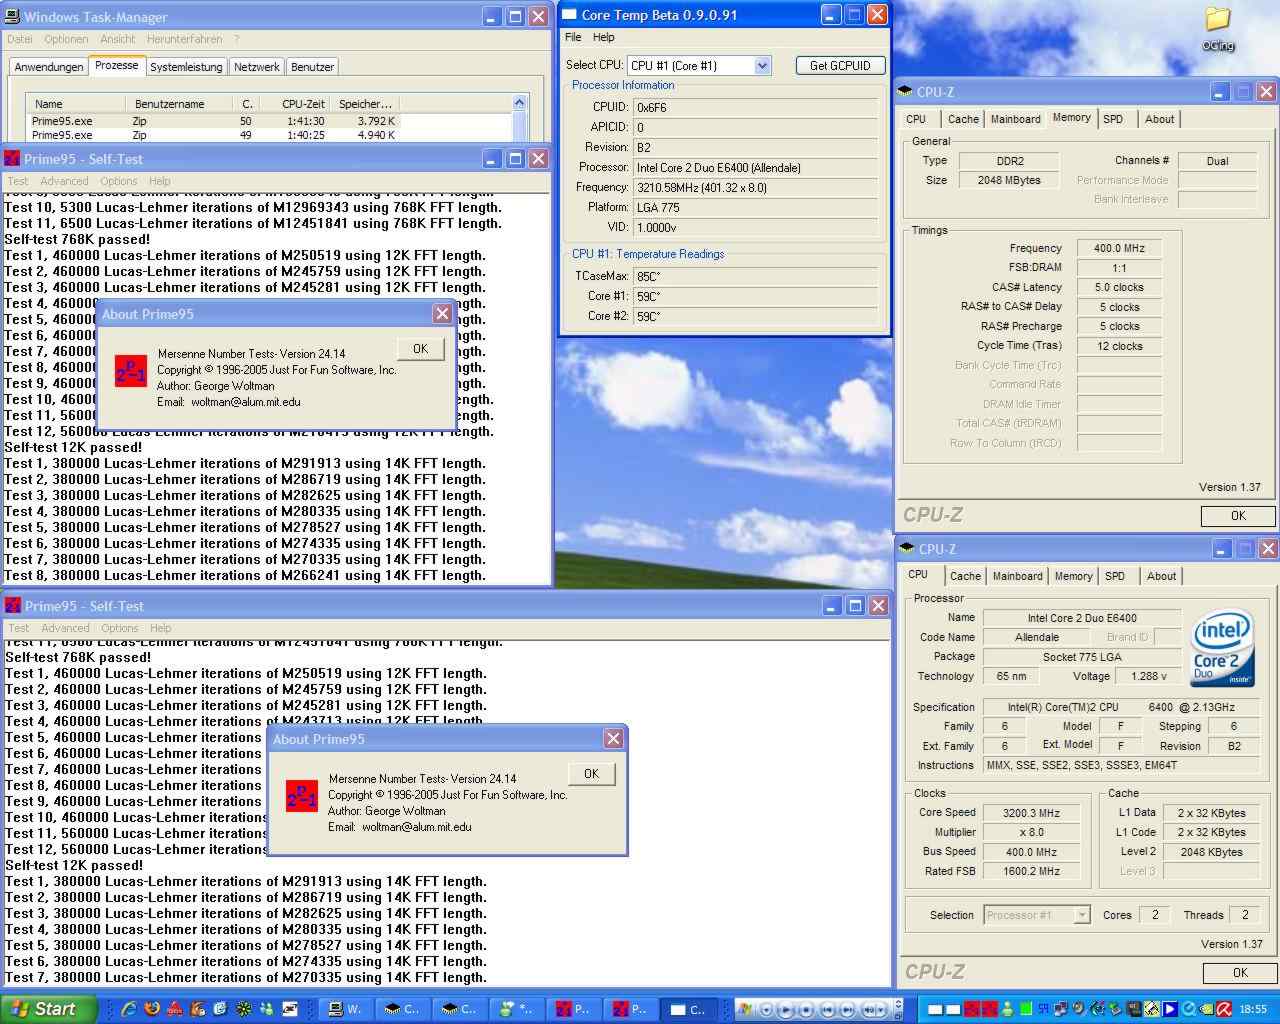The height and width of the screenshot is (1024, 1280).
Task: Click Core Temp frequency value 3210.58MHz
Action: pos(755,187)
